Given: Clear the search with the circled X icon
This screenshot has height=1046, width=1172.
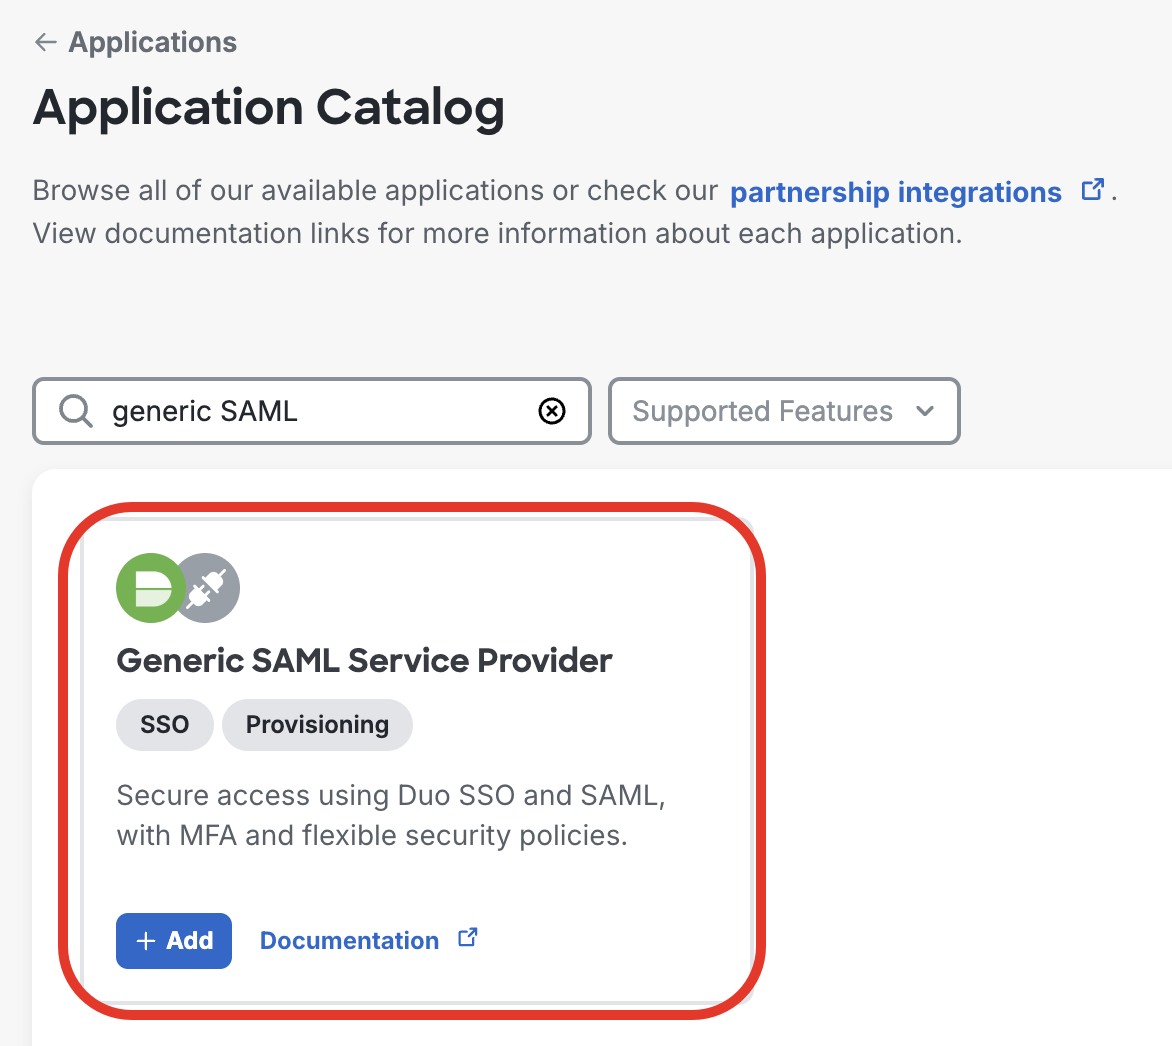Looking at the screenshot, I should (551, 411).
